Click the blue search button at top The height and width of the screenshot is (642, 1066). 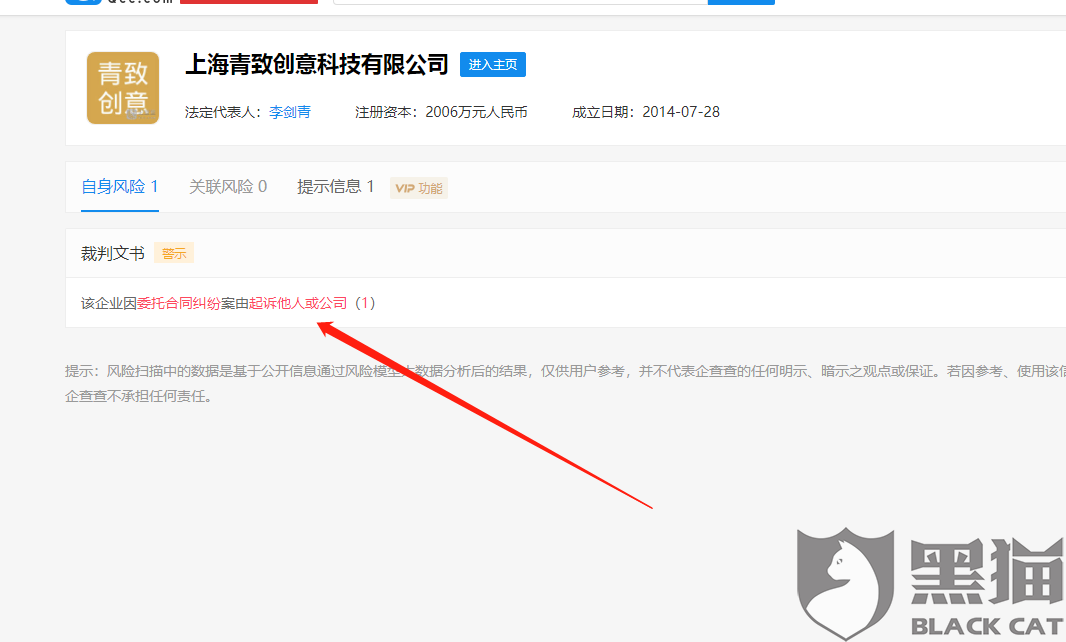click(x=741, y=2)
